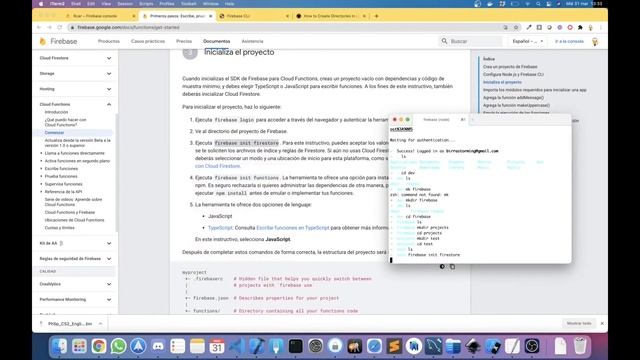The height and width of the screenshot is (360, 640).
Task: Bookmark this page with the star icon
Action: (x=516, y=27)
